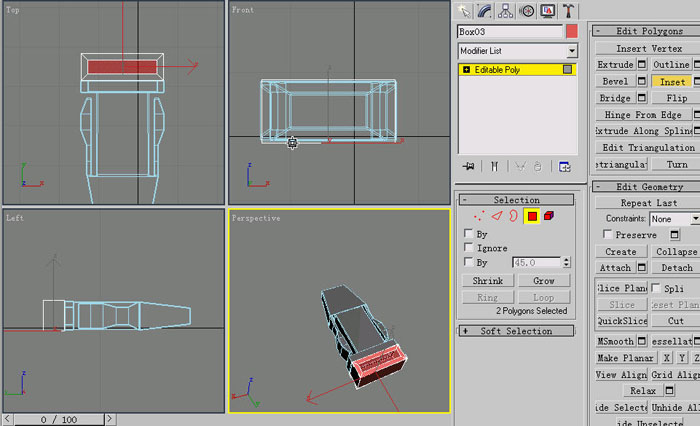Viewport: 700px width, 426px height.
Task: Select Element sub-object level icon
Action: tap(549, 216)
